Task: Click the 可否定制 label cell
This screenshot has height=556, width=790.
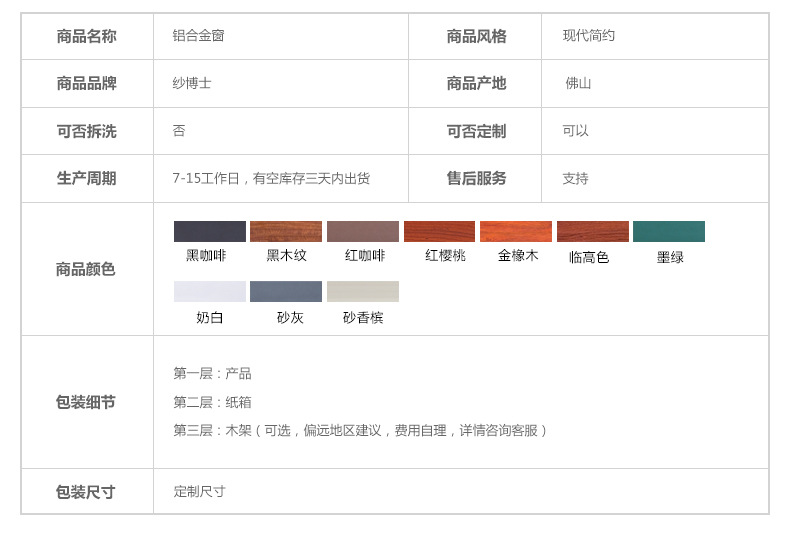Action: (x=476, y=131)
